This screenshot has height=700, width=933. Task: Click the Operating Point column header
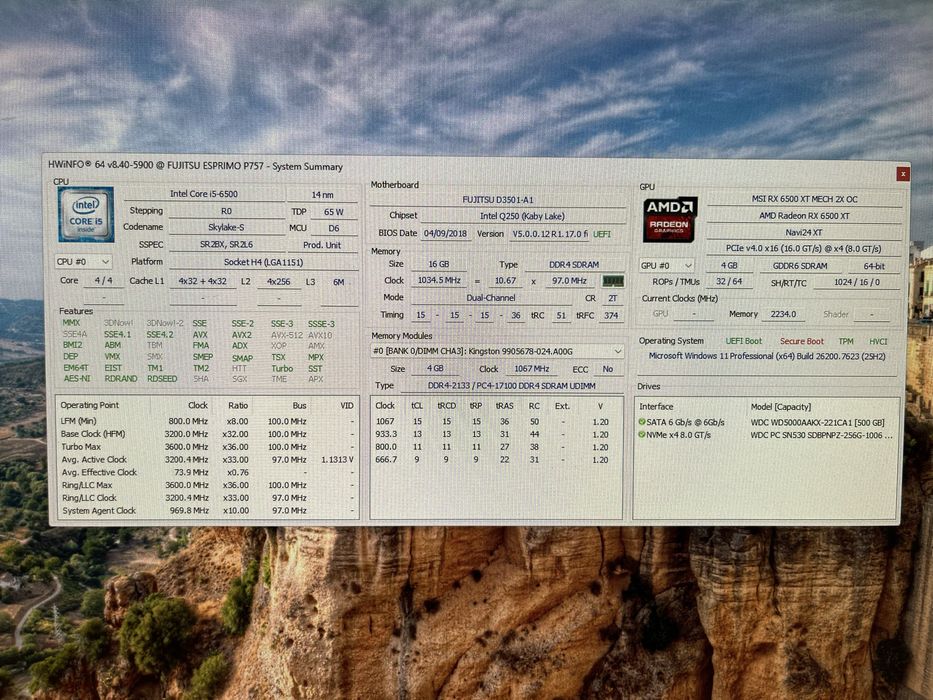tap(89, 405)
